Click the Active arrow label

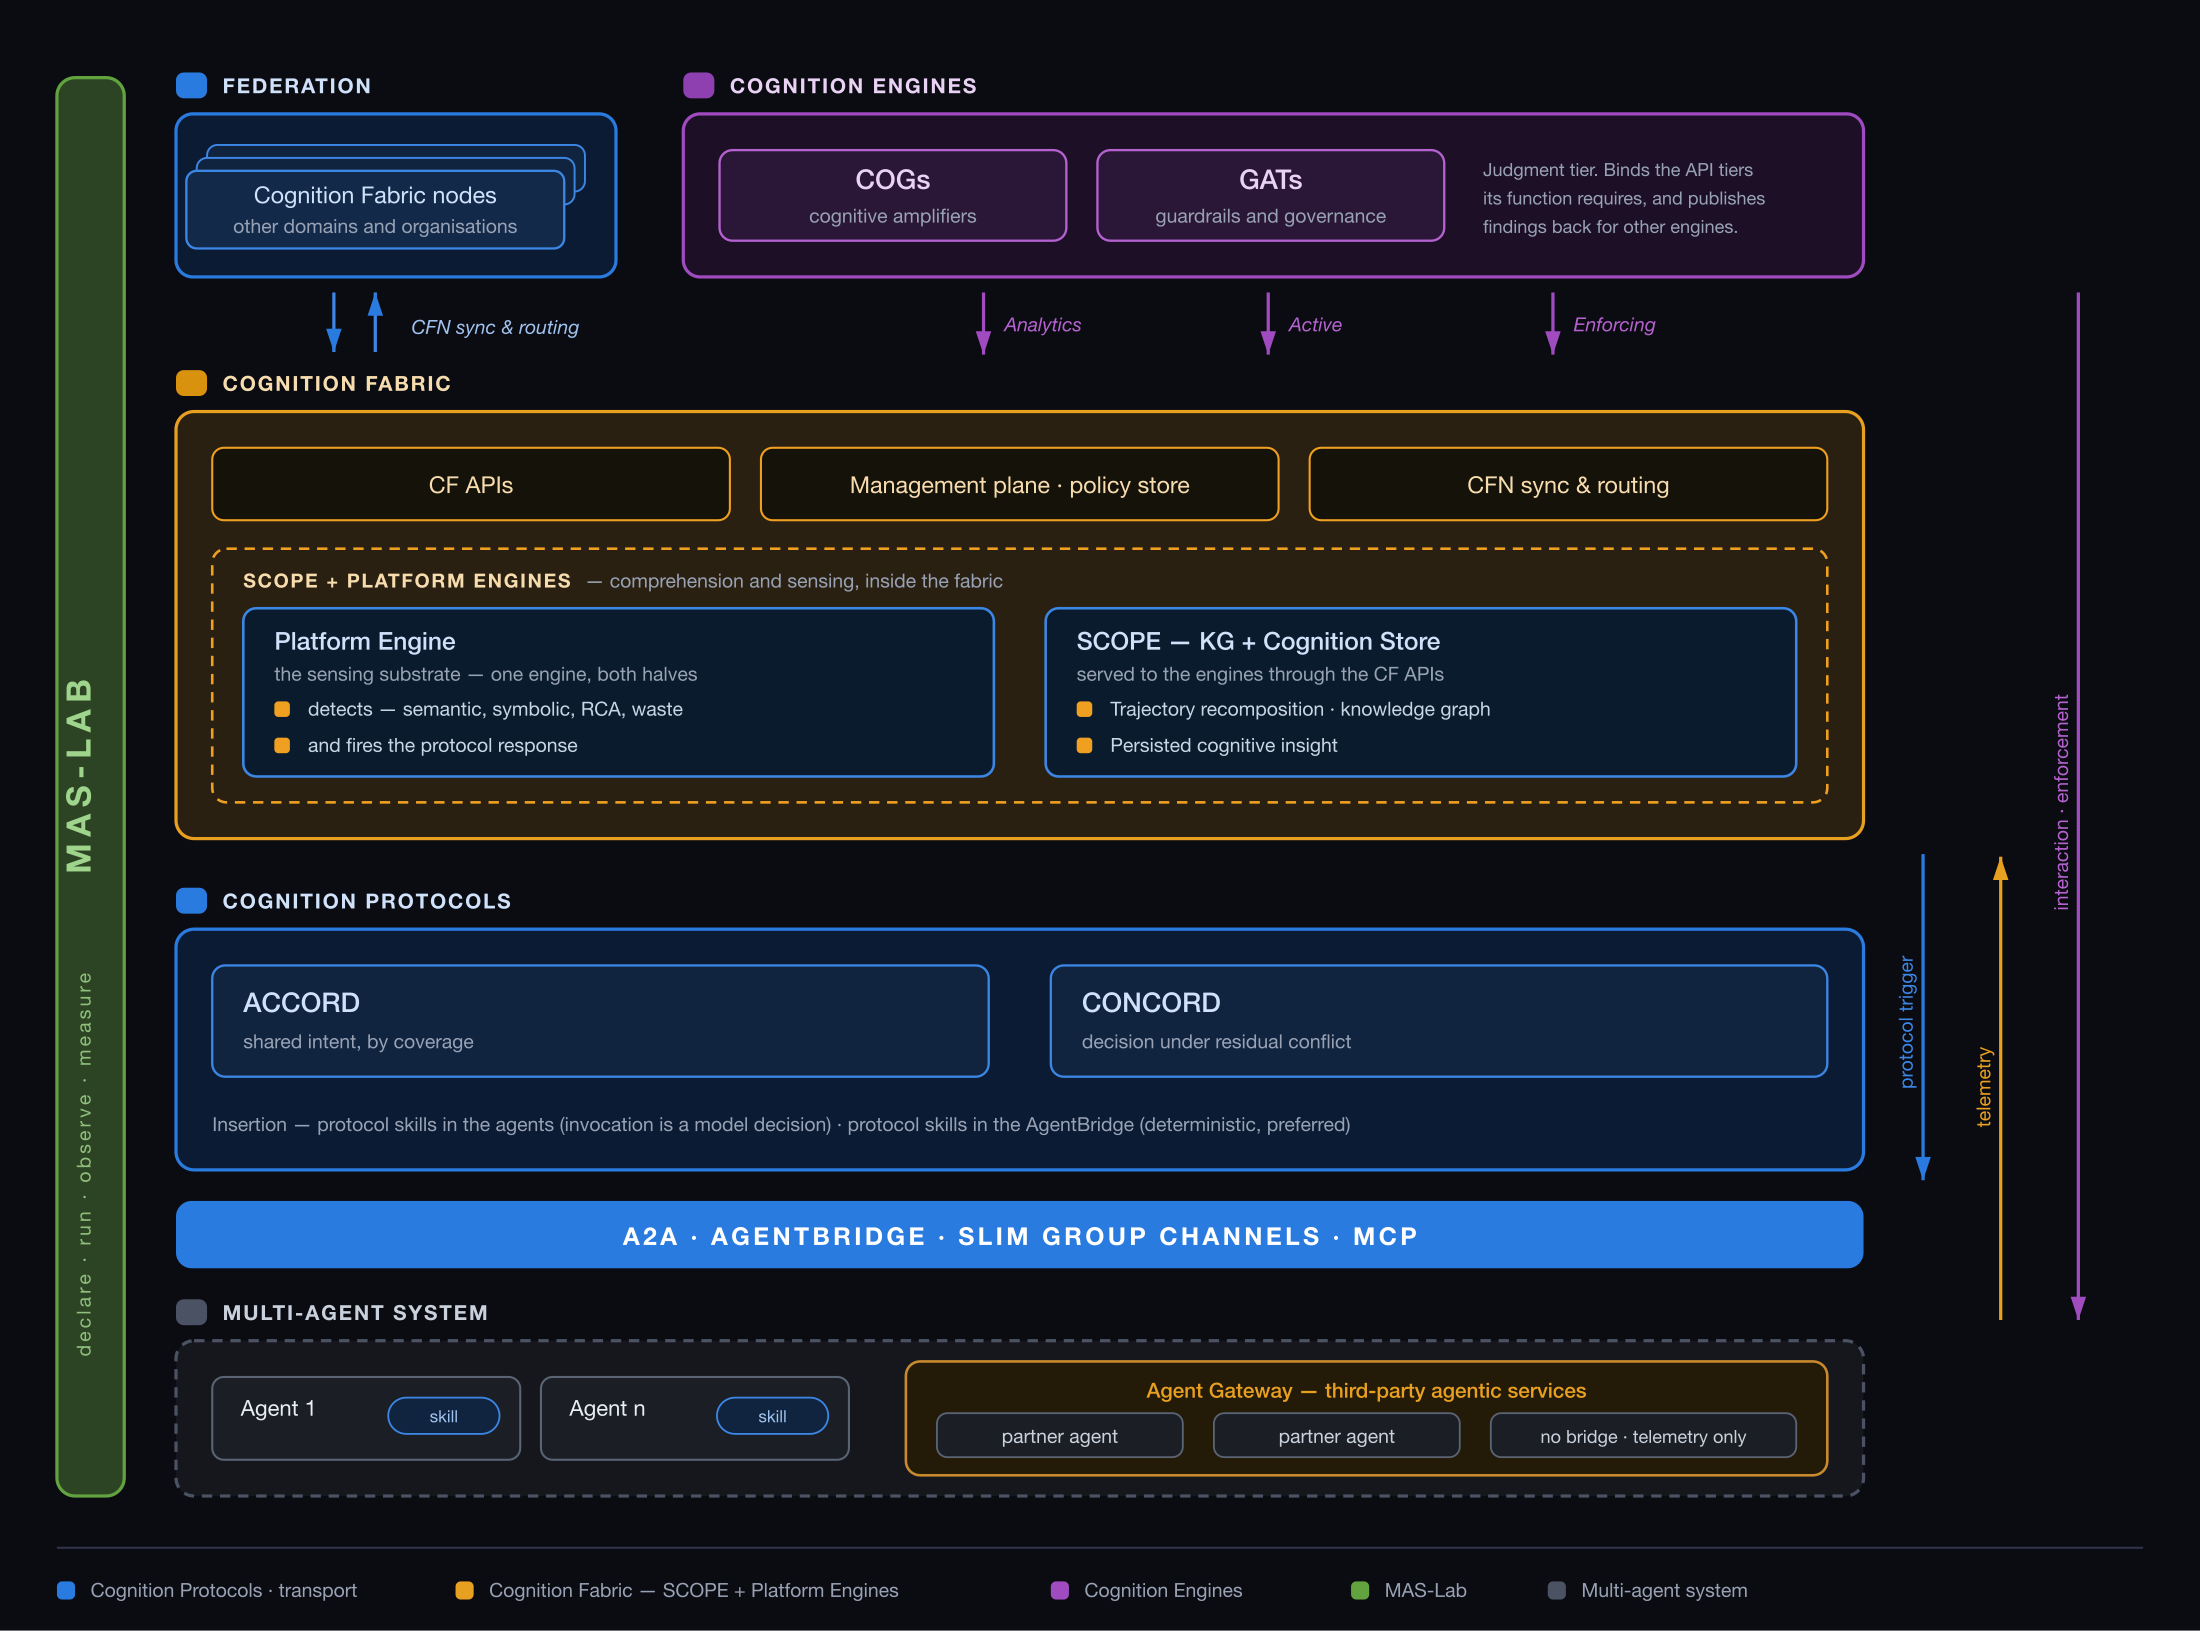pyautogui.click(x=1315, y=324)
